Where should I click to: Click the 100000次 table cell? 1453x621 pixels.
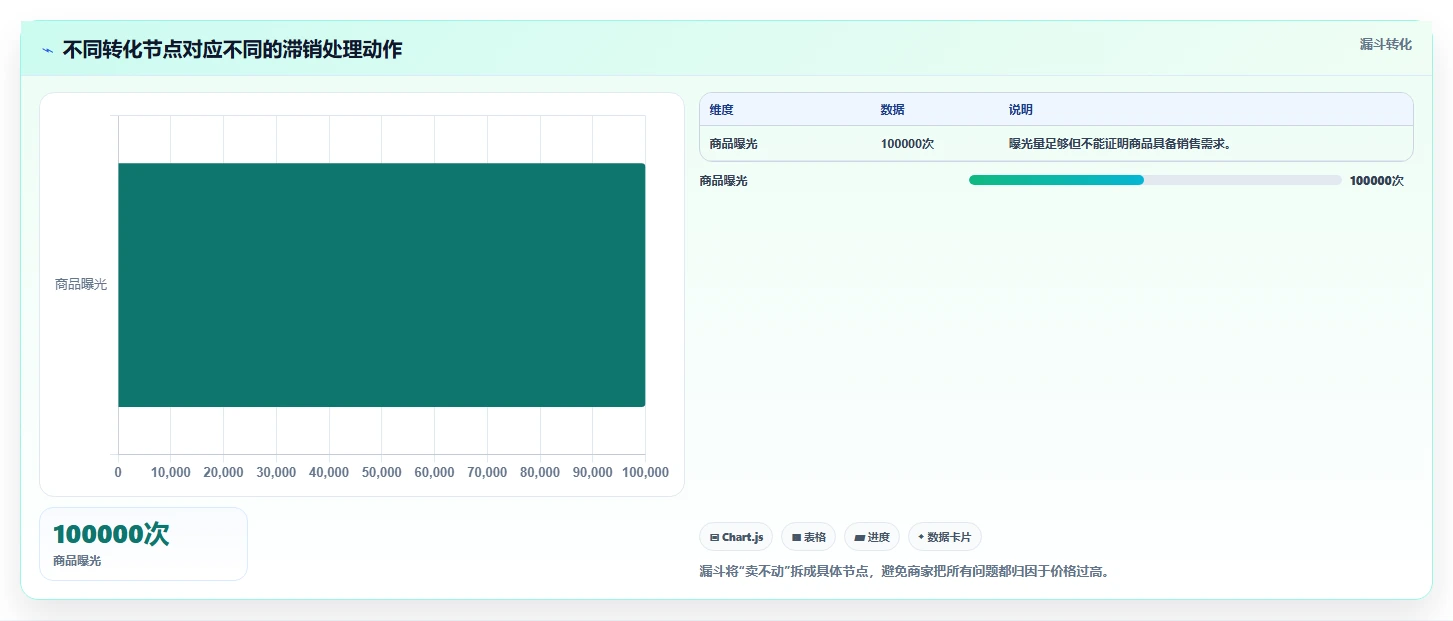pyautogui.click(x=907, y=144)
